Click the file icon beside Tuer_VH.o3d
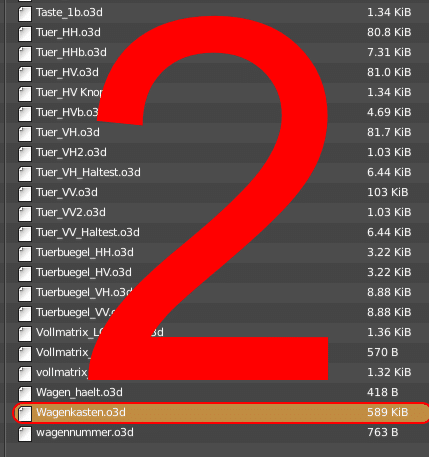This screenshot has width=429, height=457. click(x=25, y=133)
